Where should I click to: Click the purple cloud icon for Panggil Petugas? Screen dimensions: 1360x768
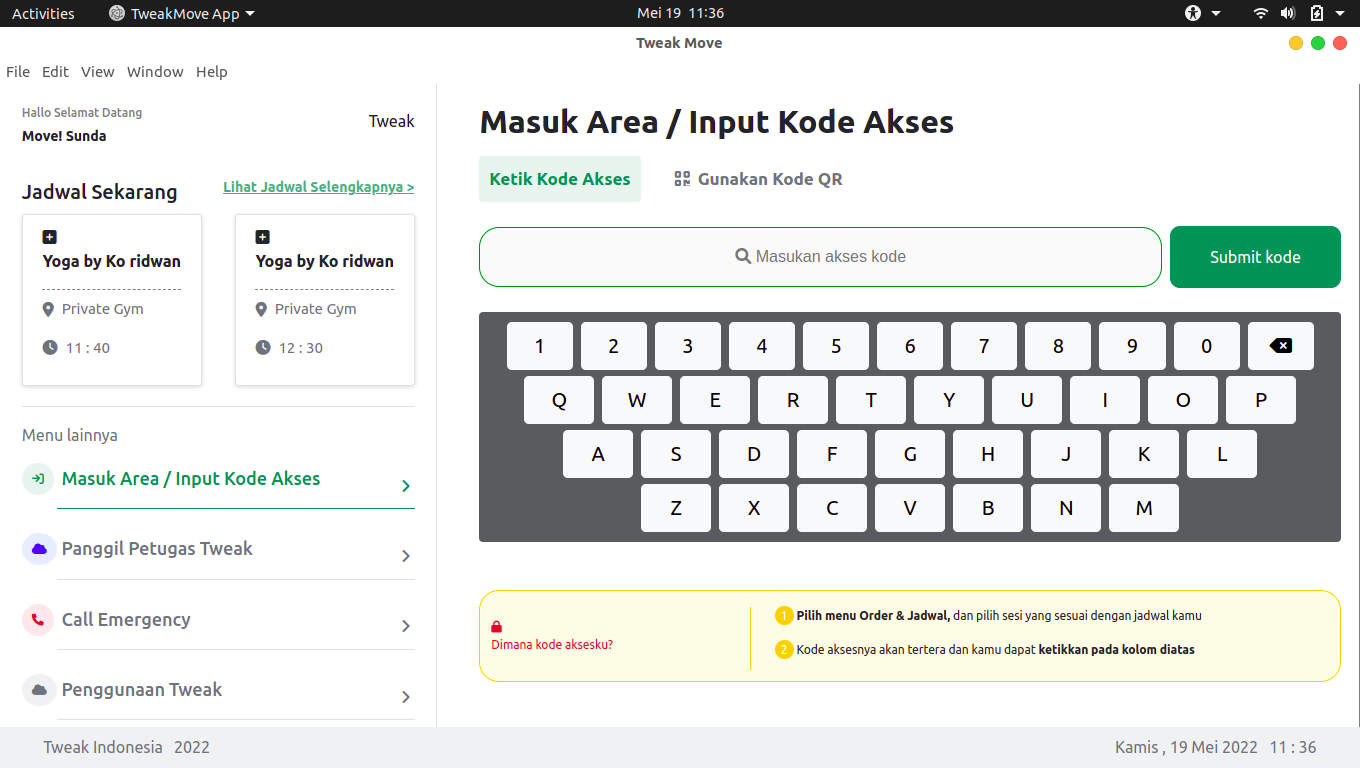pos(38,549)
